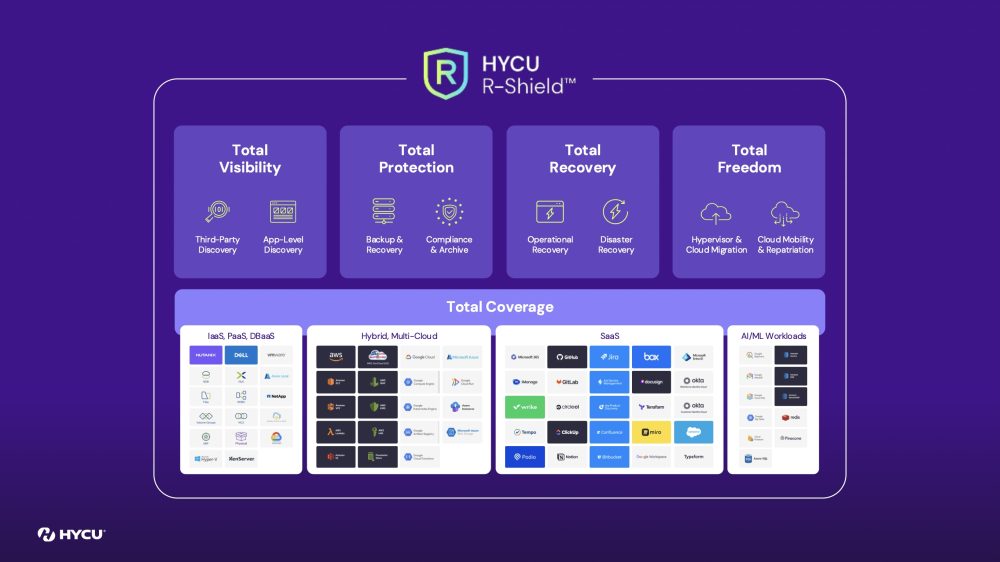Click the yellow Miro tile
This screenshot has height=562, width=1000.
pos(651,432)
